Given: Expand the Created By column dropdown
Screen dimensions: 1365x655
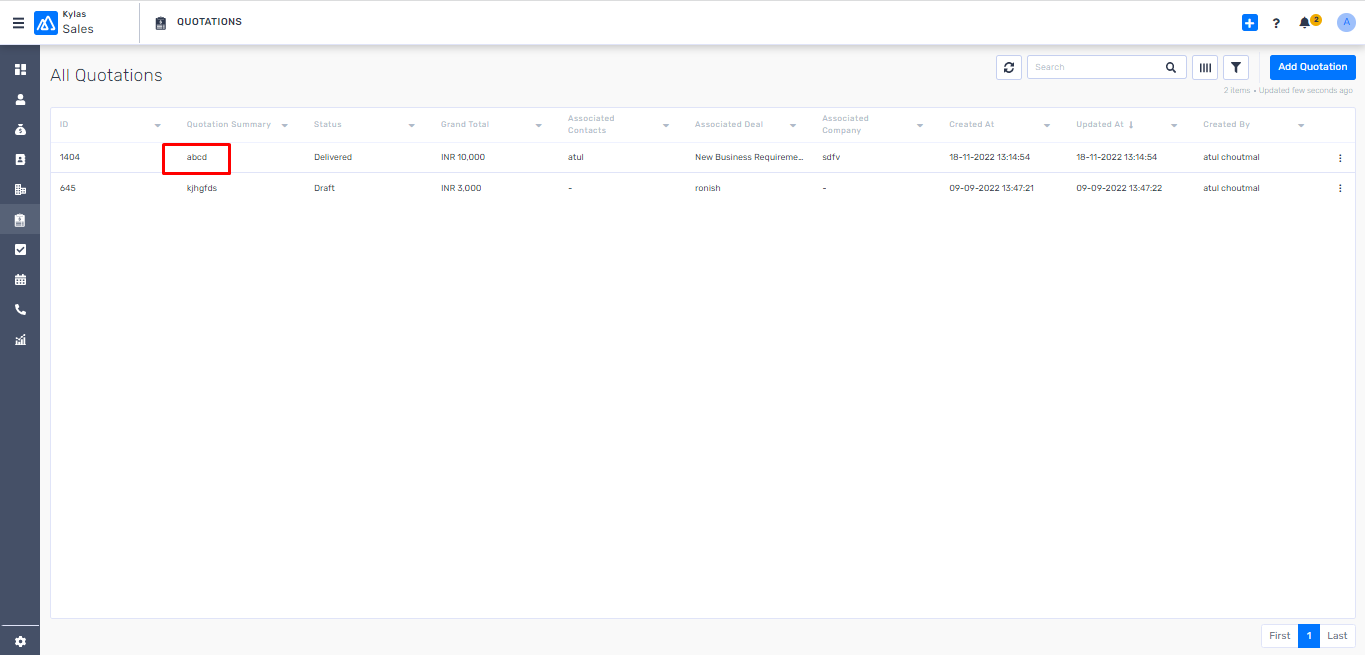Looking at the screenshot, I should click(x=1301, y=125).
